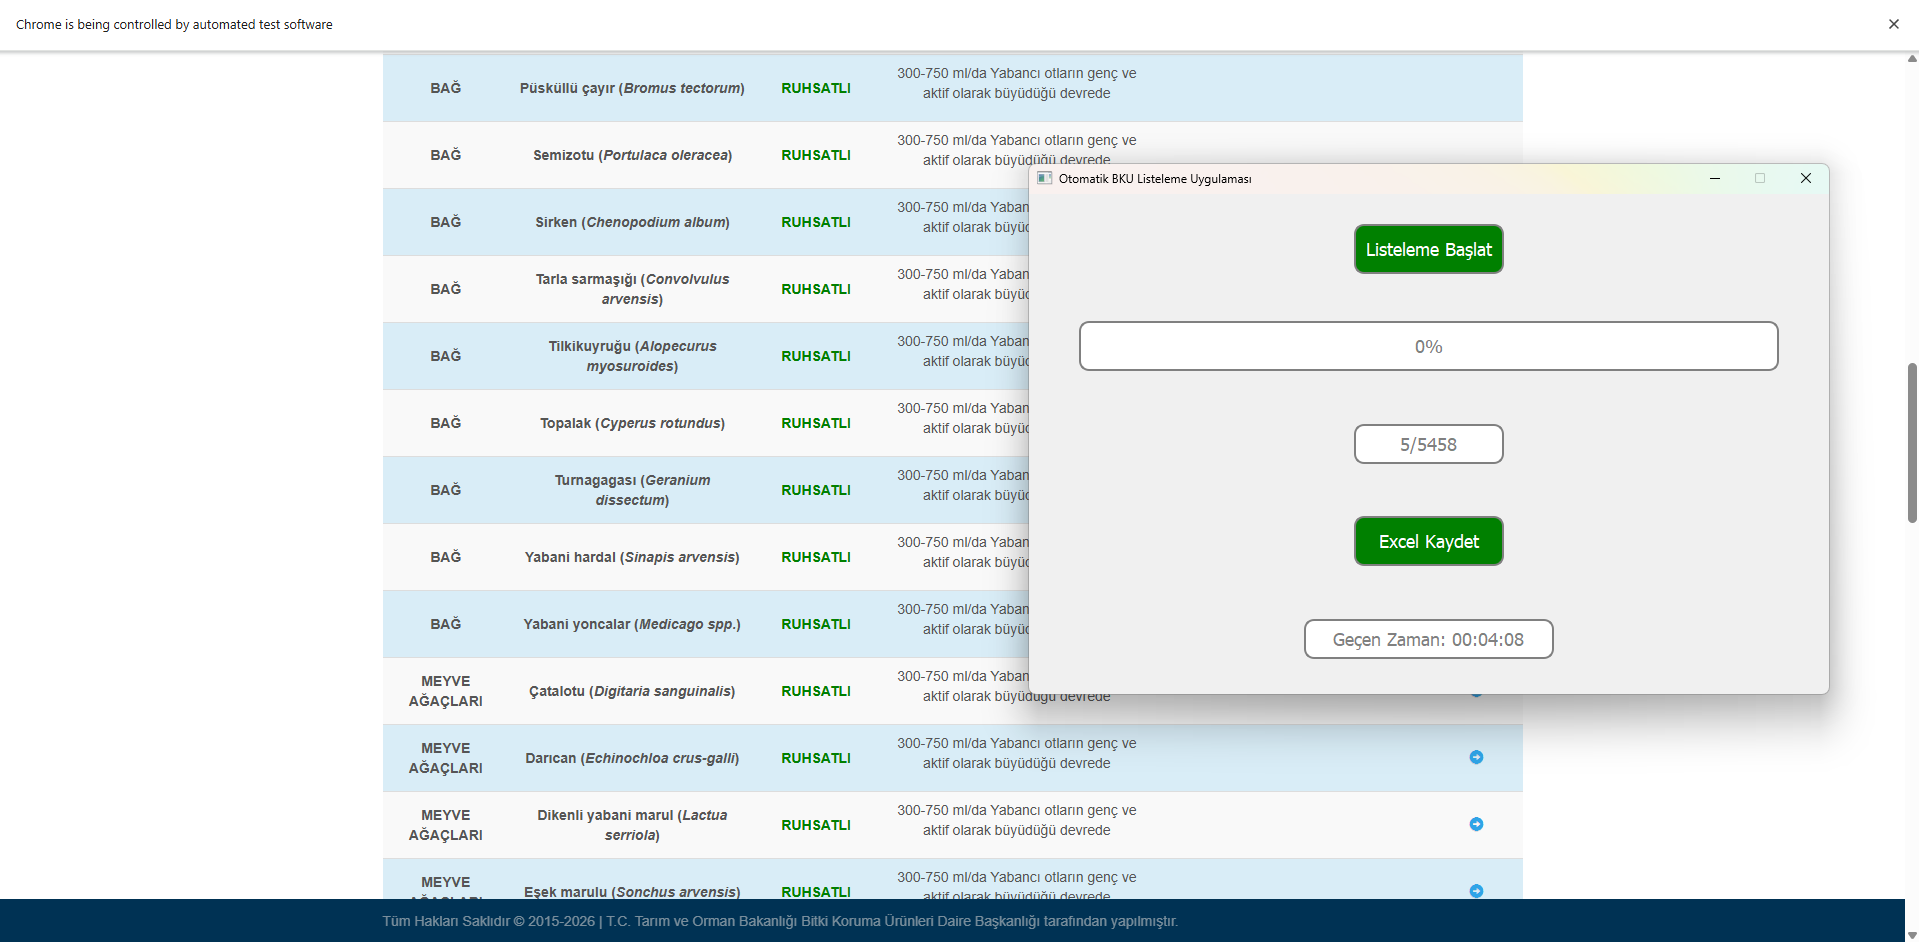Click the Geçen Zaman timer box
1919x942 pixels.
(x=1428, y=639)
